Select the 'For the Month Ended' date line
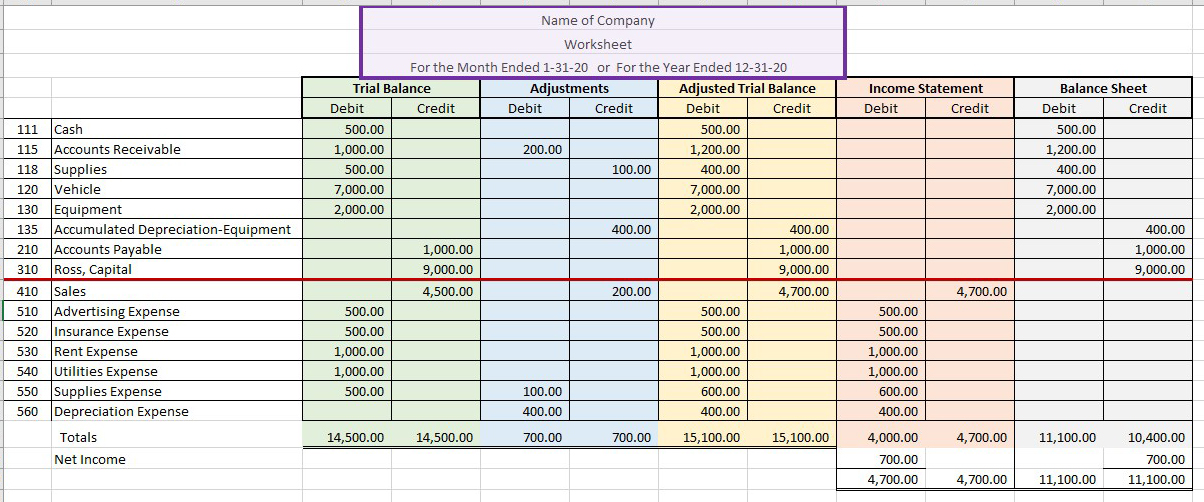Image resolution: width=1204 pixels, height=502 pixels. 598,67
